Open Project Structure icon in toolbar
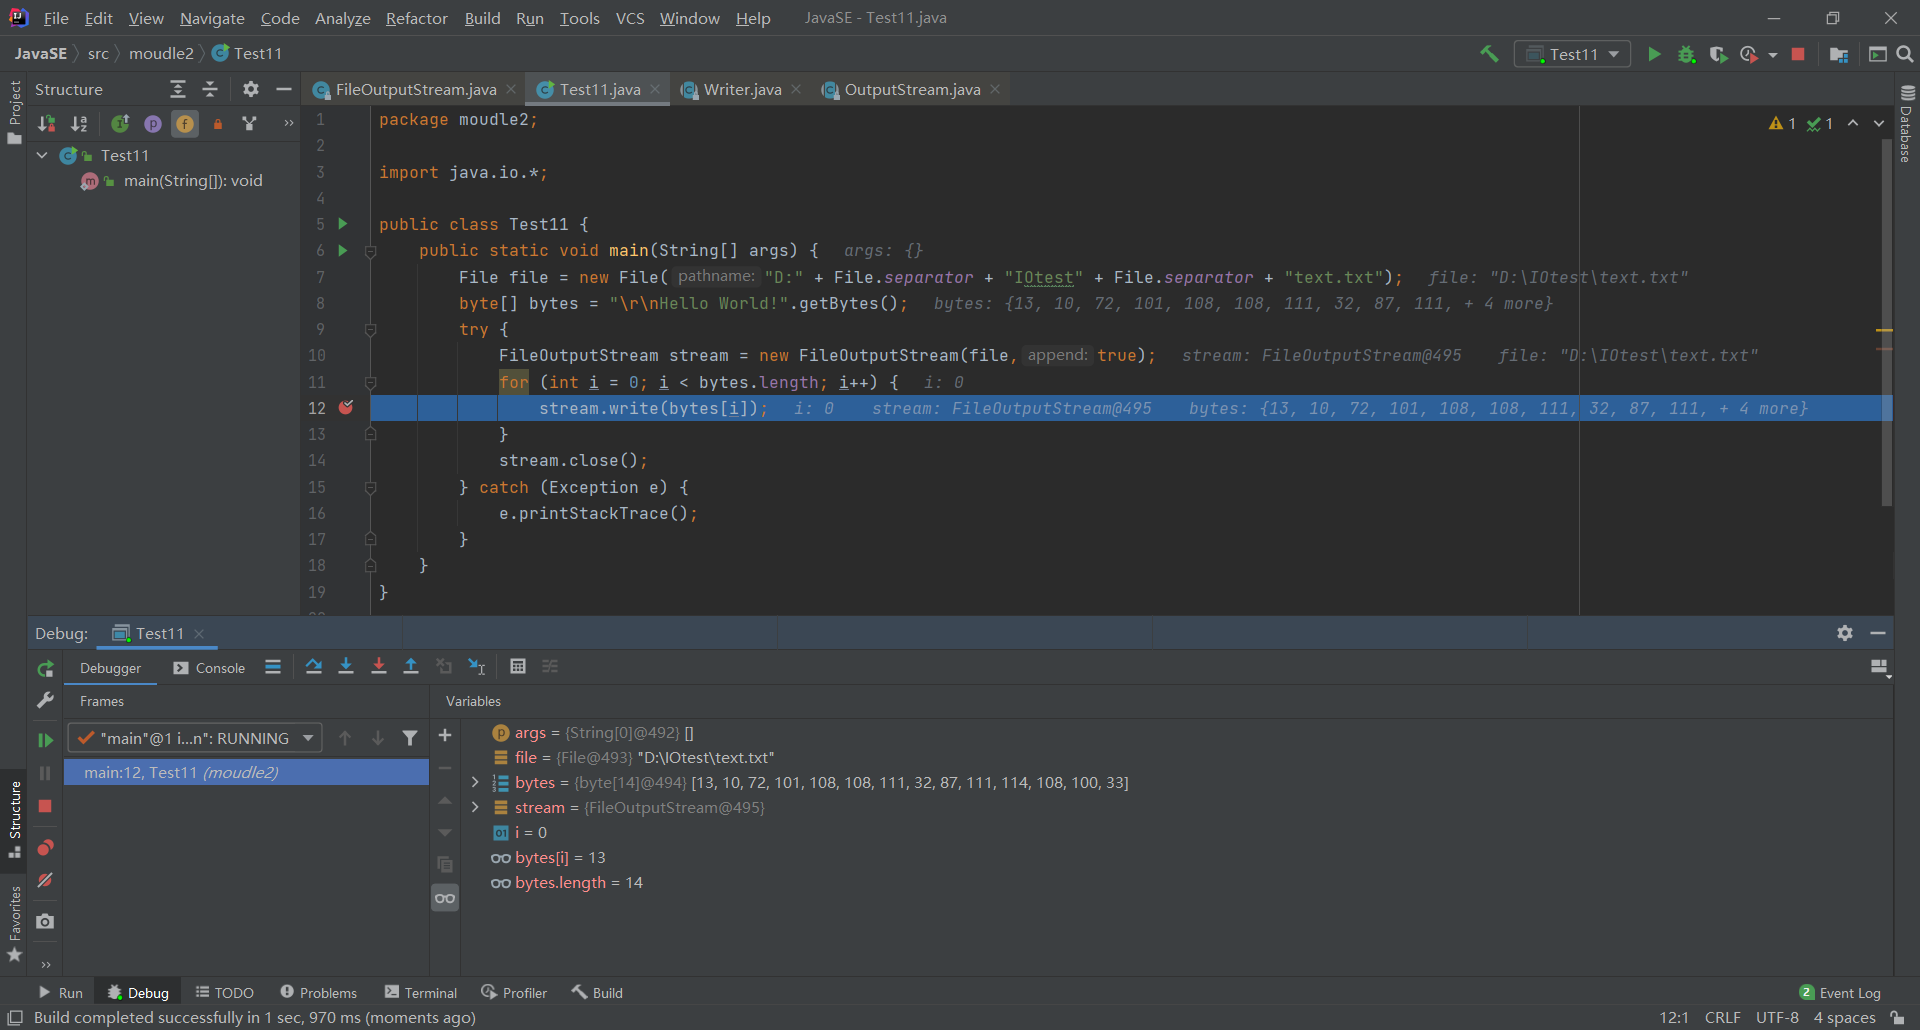1920x1030 pixels. pyautogui.click(x=1838, y=54)
